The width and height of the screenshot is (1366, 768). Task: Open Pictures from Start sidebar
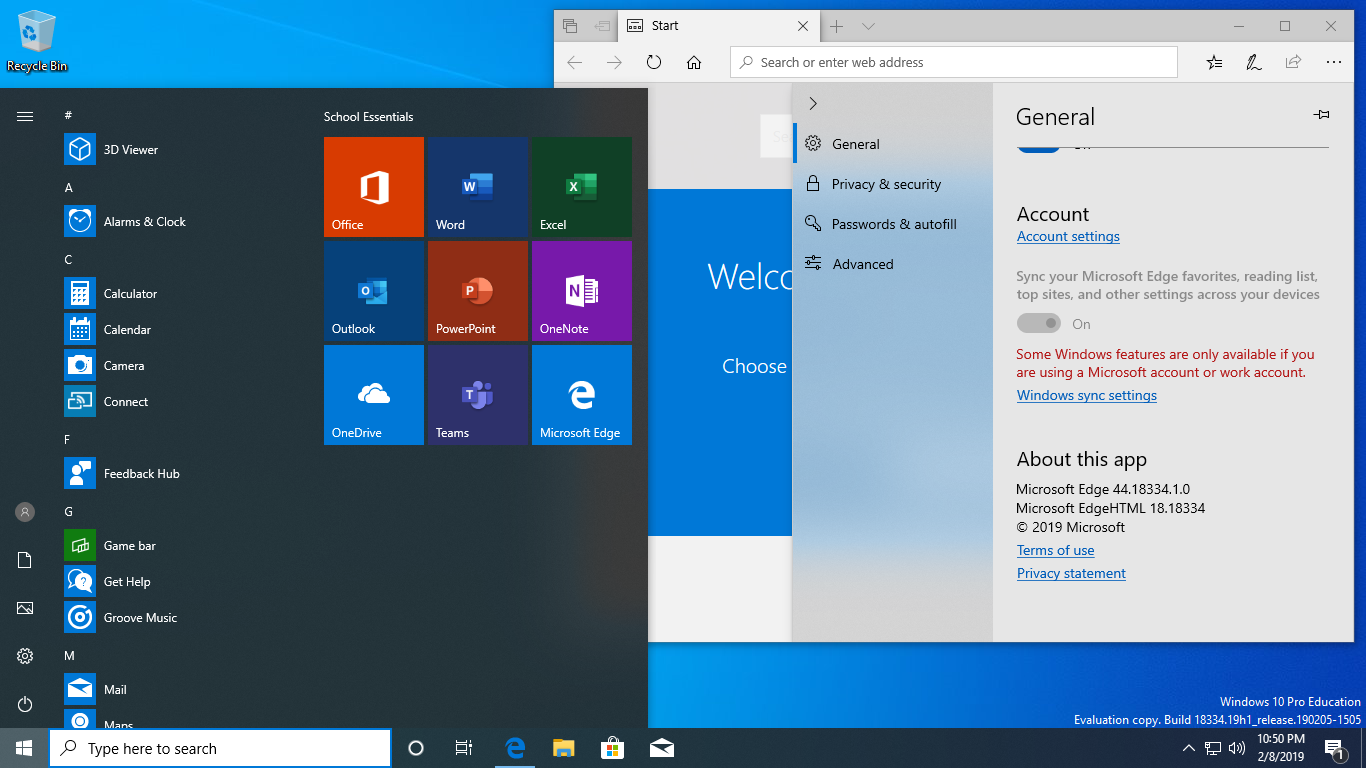click(x=25, y=608)
